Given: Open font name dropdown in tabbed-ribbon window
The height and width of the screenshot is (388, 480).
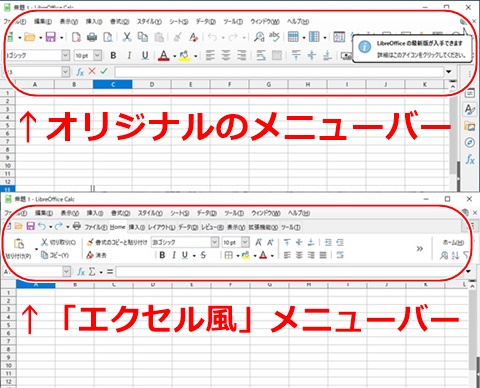Looking at the screenshot, I should click(x=215, y=242).
